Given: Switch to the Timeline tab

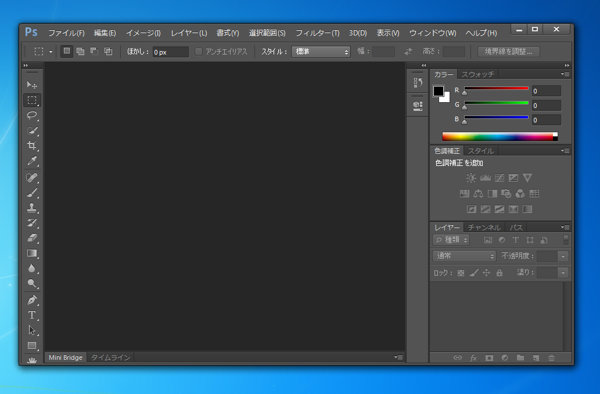Looking at the screenshot, I should (111, 358).
